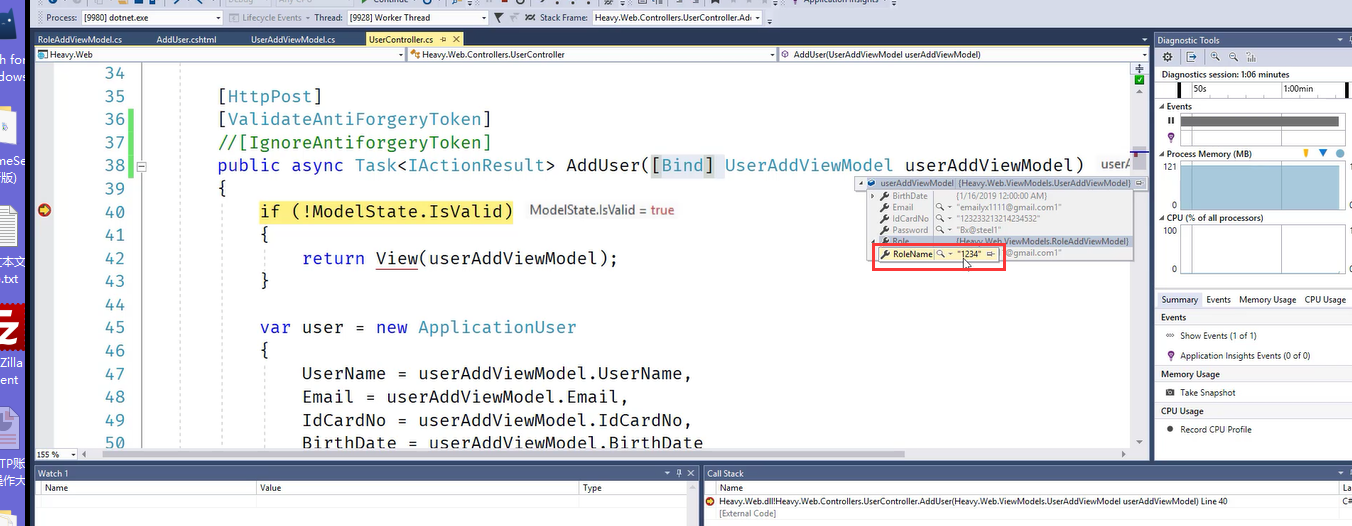This screenshot has width=1352, height=526.
Task: Click Record CPU Profile link
Action: pos(1217,429)
